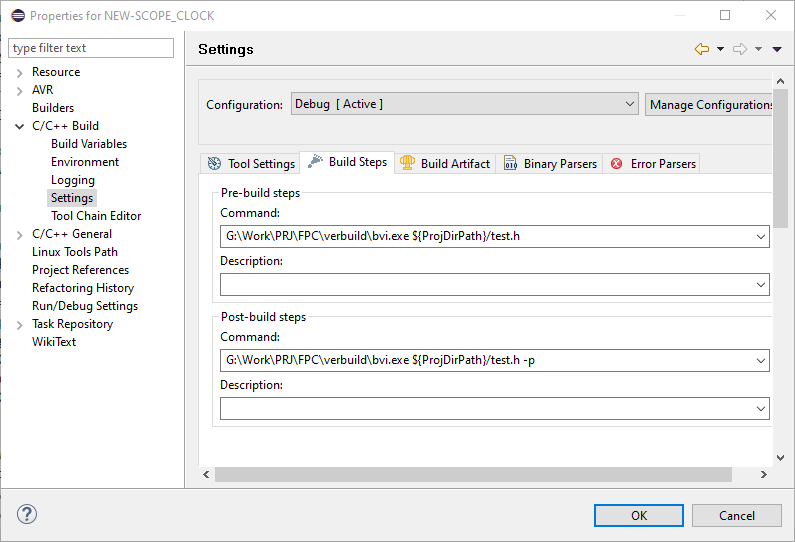Screen dimensions: 795x542
Task: Click the Manage Configurations button
Action: (709, 105)
